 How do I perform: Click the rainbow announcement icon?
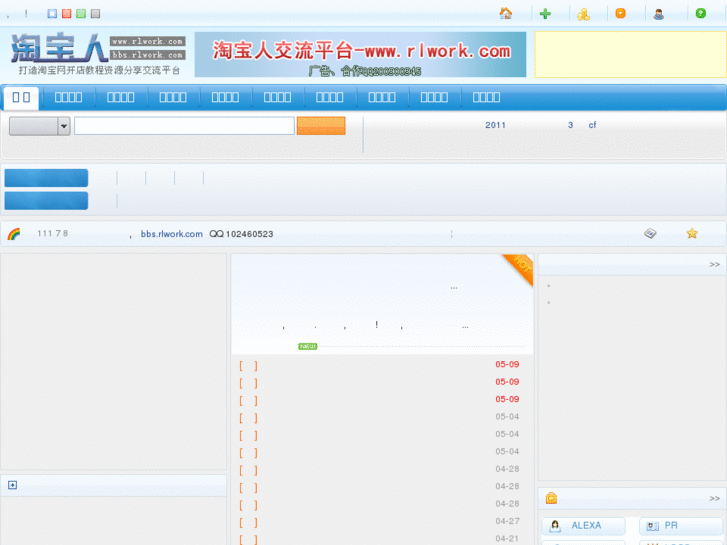pyautogui.click(x=14, y=234)
